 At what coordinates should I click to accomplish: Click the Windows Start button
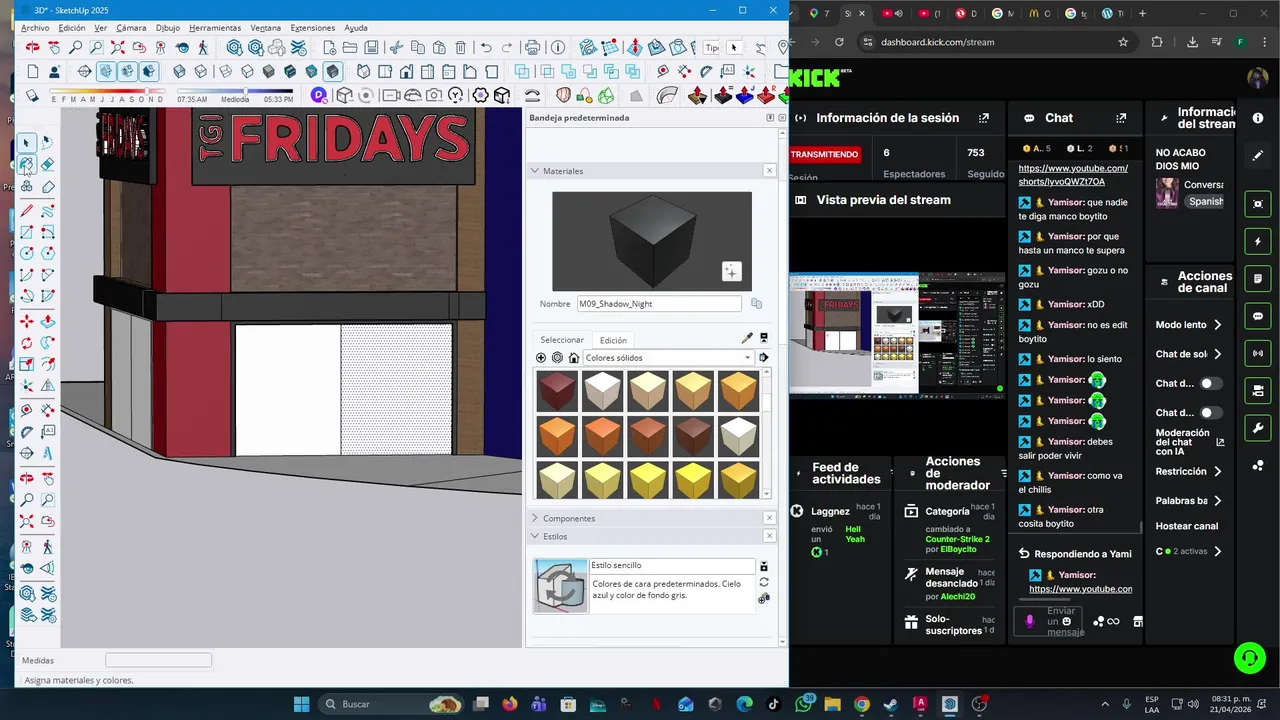[x=301, y=704]
